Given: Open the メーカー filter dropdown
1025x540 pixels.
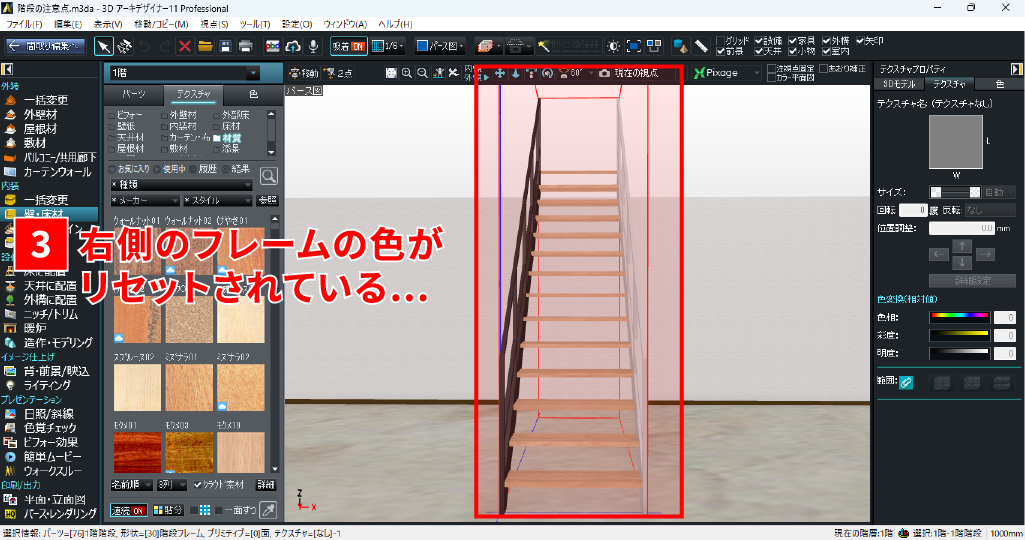Looking at the screenshot, I should [144, 200].
